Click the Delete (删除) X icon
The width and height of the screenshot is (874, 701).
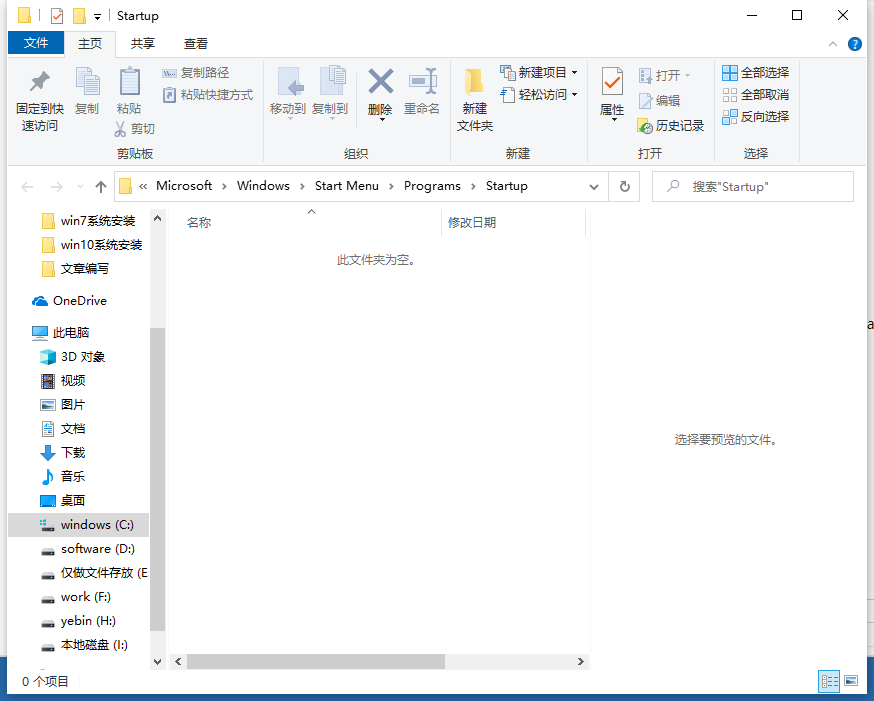tap(381, 82)
